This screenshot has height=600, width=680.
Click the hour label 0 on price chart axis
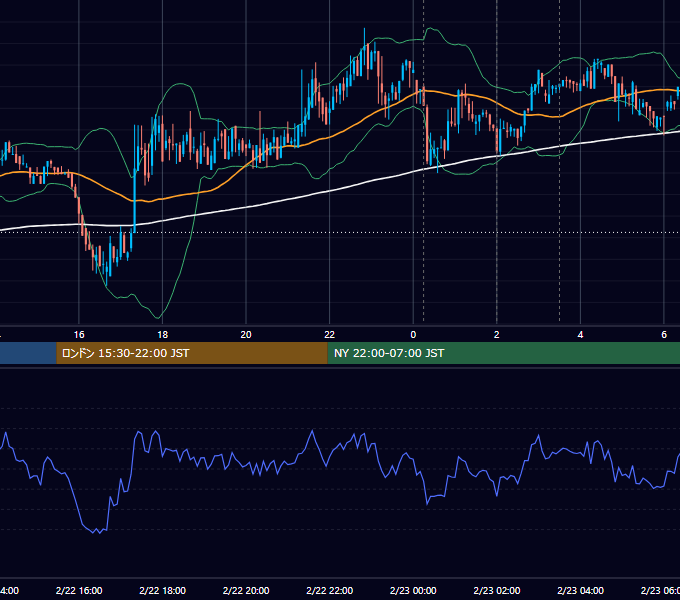pyautogui.click(x=413, y=335)
